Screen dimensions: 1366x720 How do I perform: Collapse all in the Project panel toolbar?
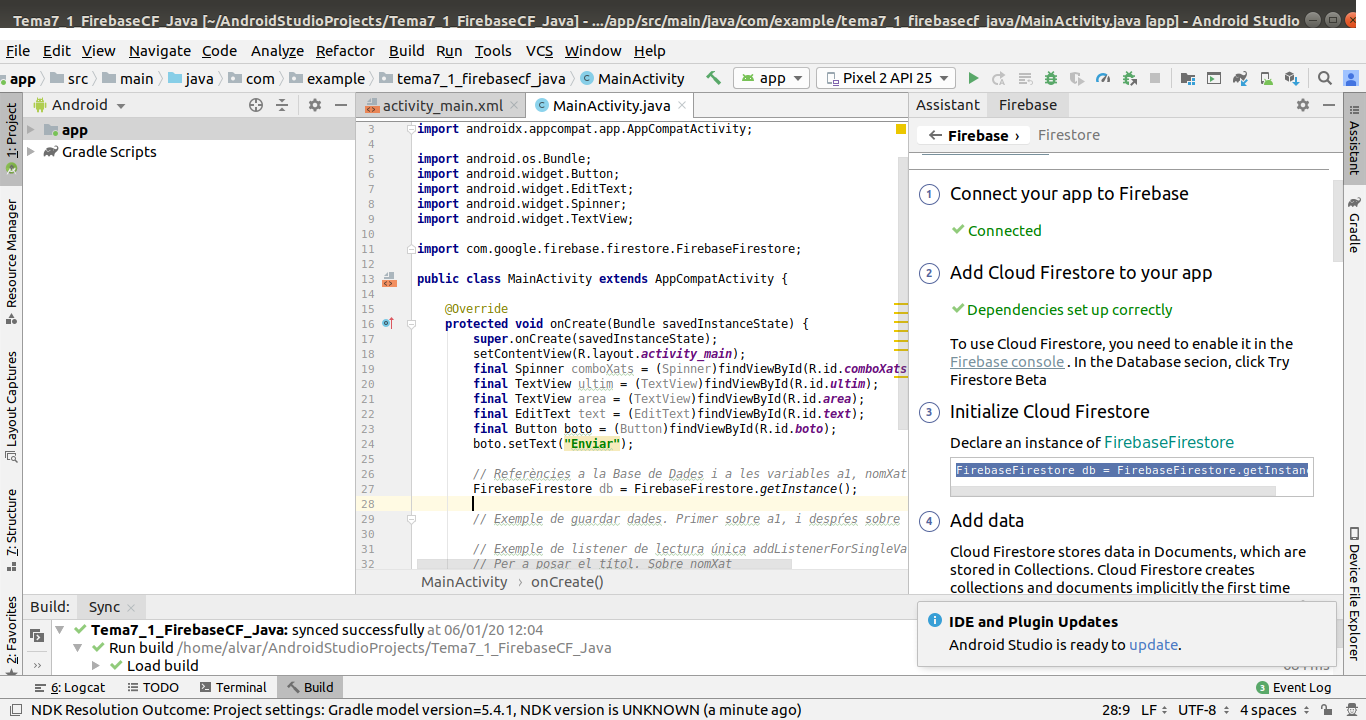(282, 105)
